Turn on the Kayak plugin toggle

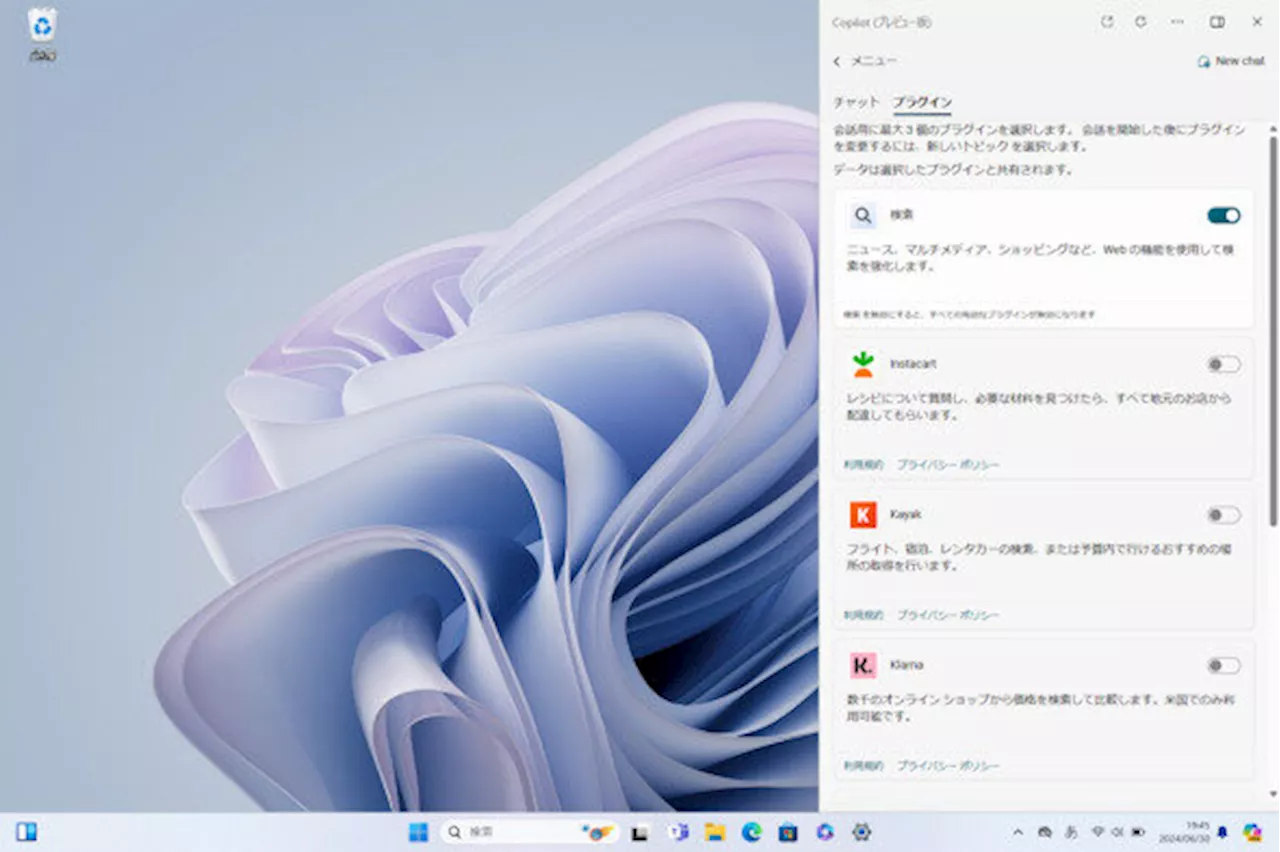[1224, 515]
